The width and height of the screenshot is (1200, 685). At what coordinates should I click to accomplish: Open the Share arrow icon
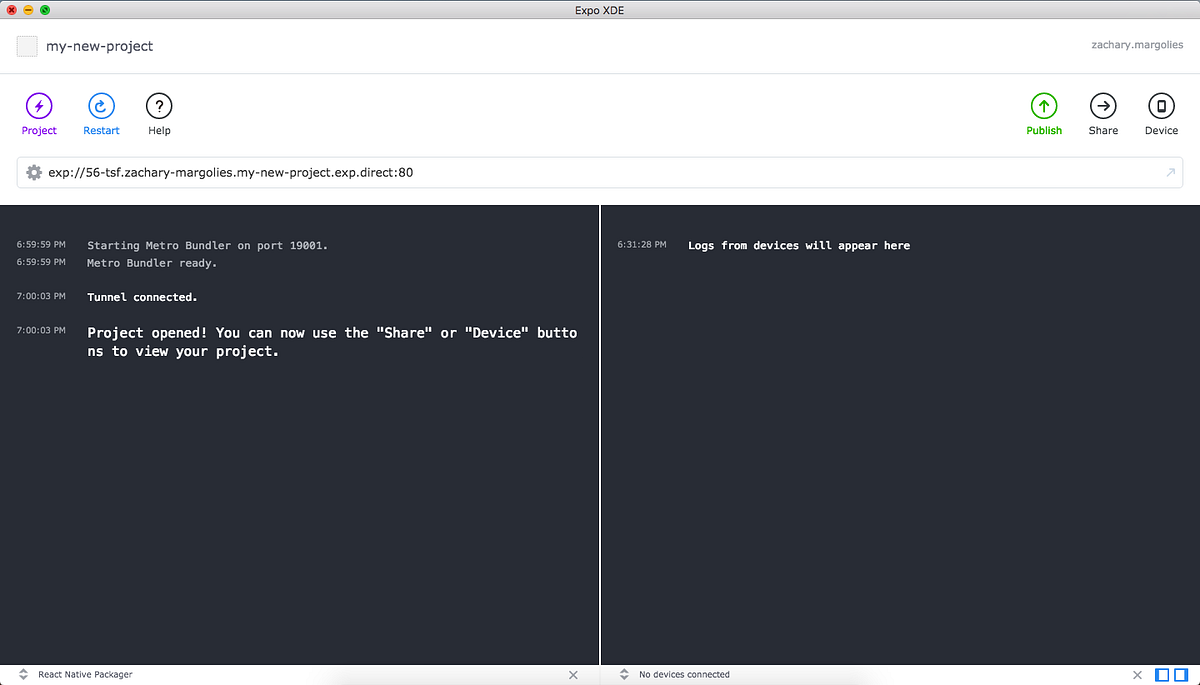click(x=1103, y=106)
